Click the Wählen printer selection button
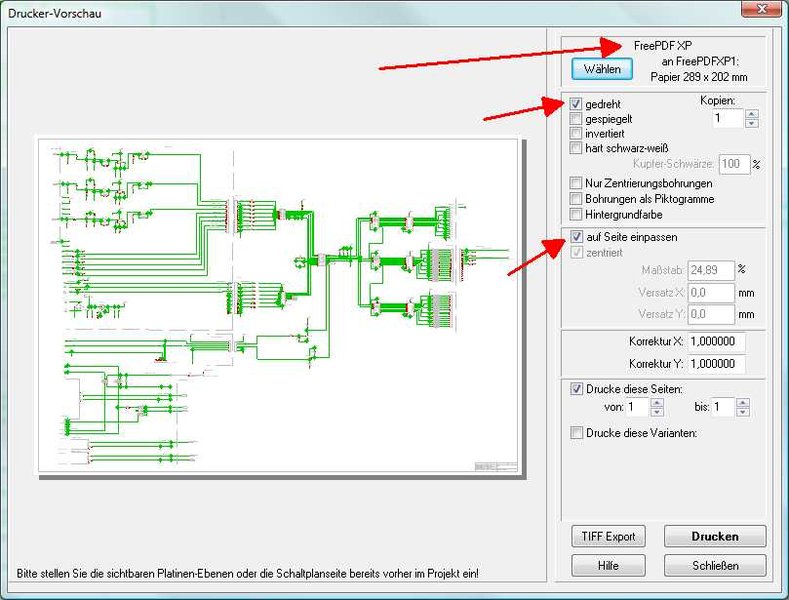 point(602,68)
